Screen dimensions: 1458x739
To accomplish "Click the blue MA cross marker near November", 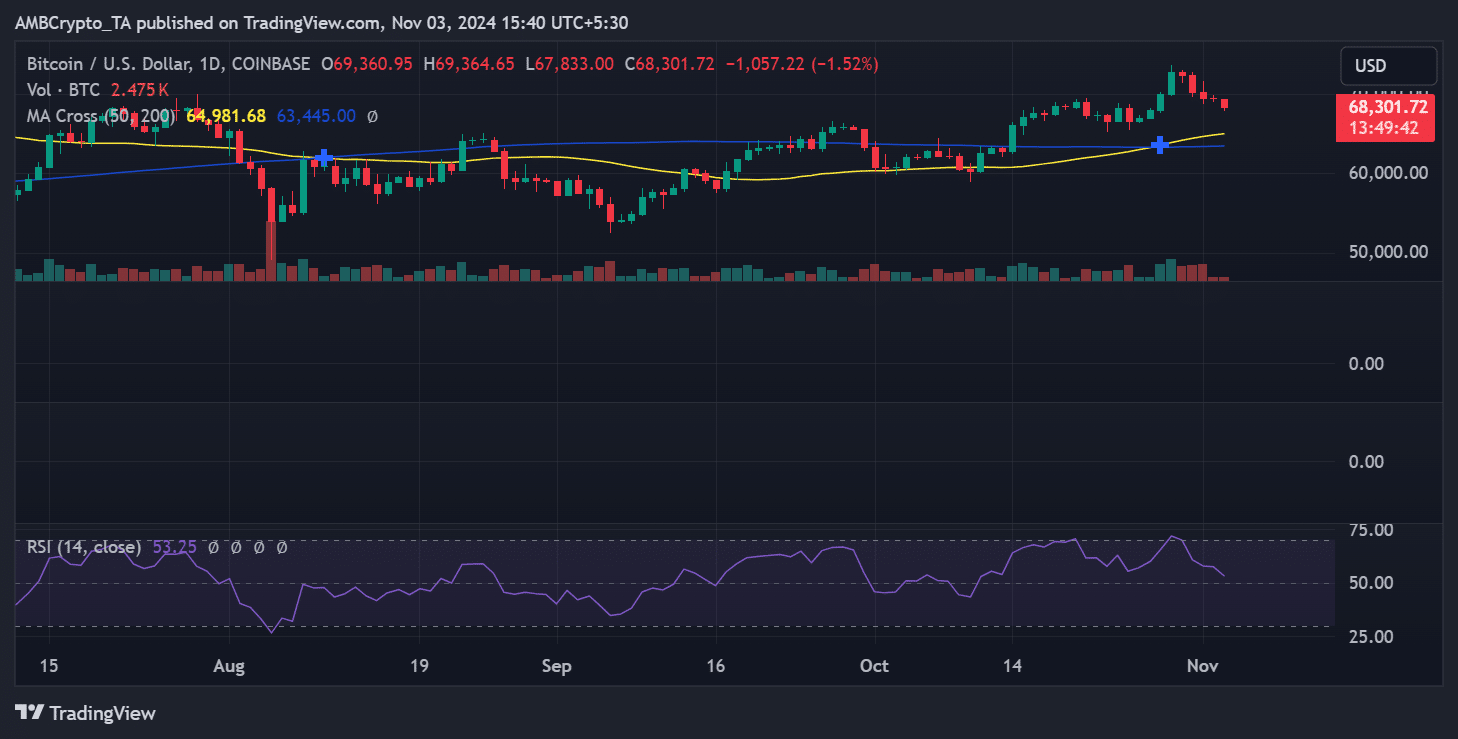I will [1160, 145].
